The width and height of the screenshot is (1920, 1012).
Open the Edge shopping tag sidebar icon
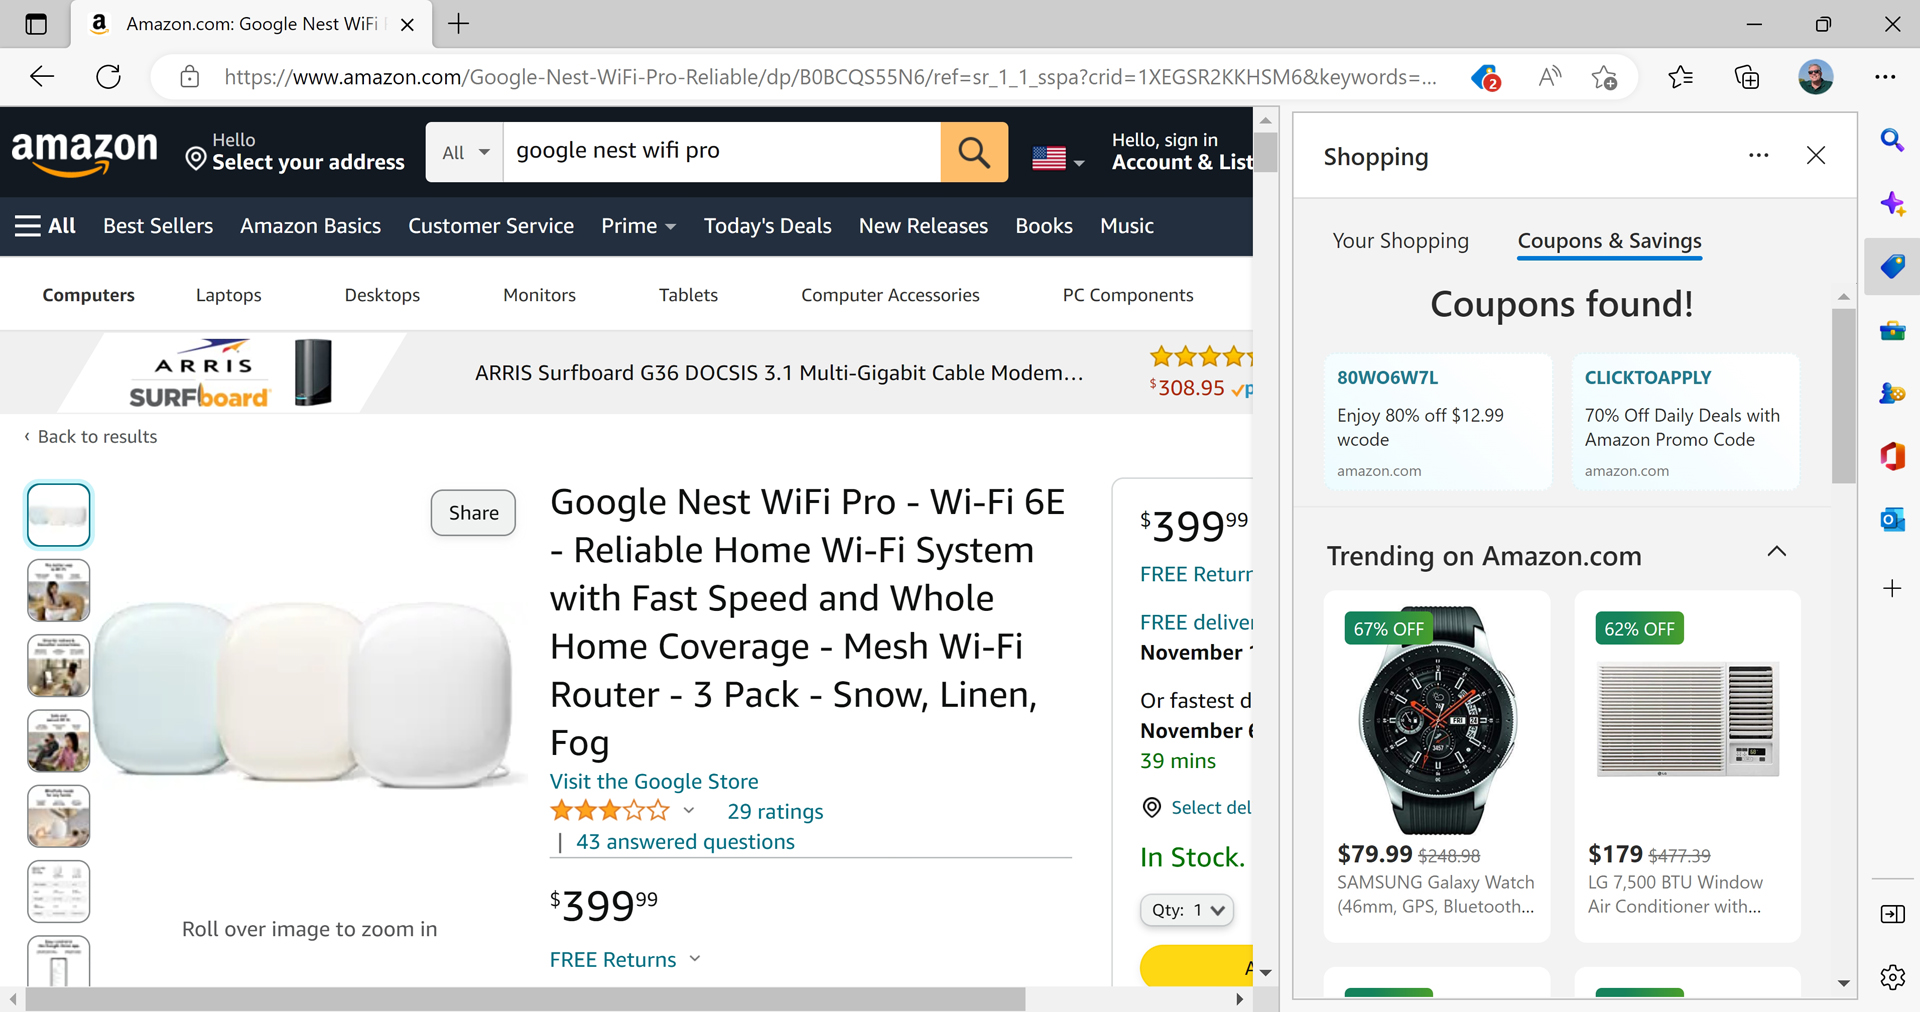1892,267
